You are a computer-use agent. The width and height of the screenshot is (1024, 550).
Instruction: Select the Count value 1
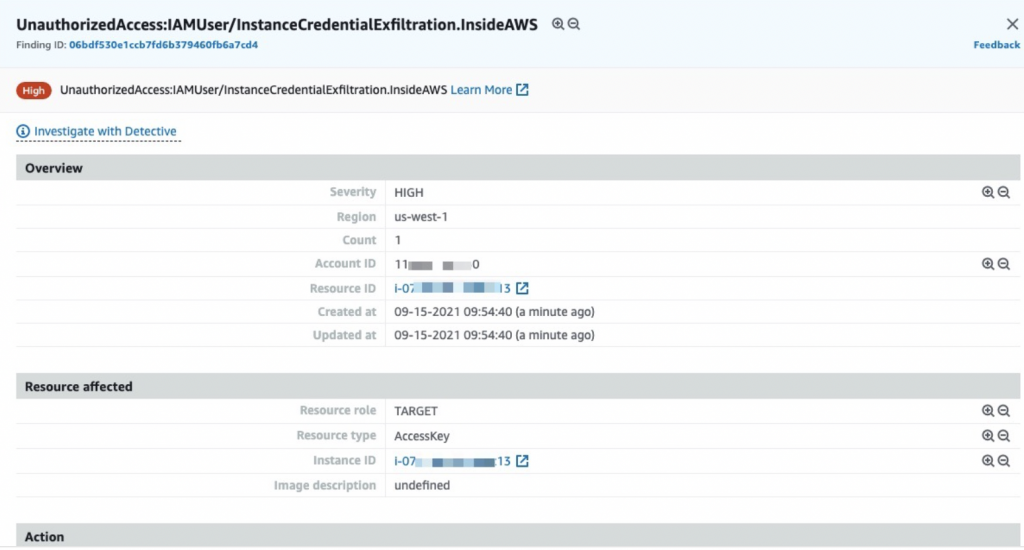point(398,240)
